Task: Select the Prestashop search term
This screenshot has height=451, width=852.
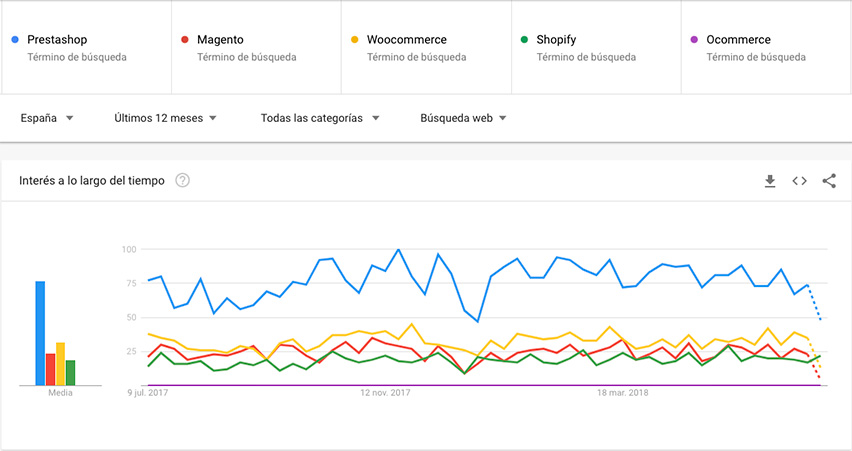Action: pos(58,40)
